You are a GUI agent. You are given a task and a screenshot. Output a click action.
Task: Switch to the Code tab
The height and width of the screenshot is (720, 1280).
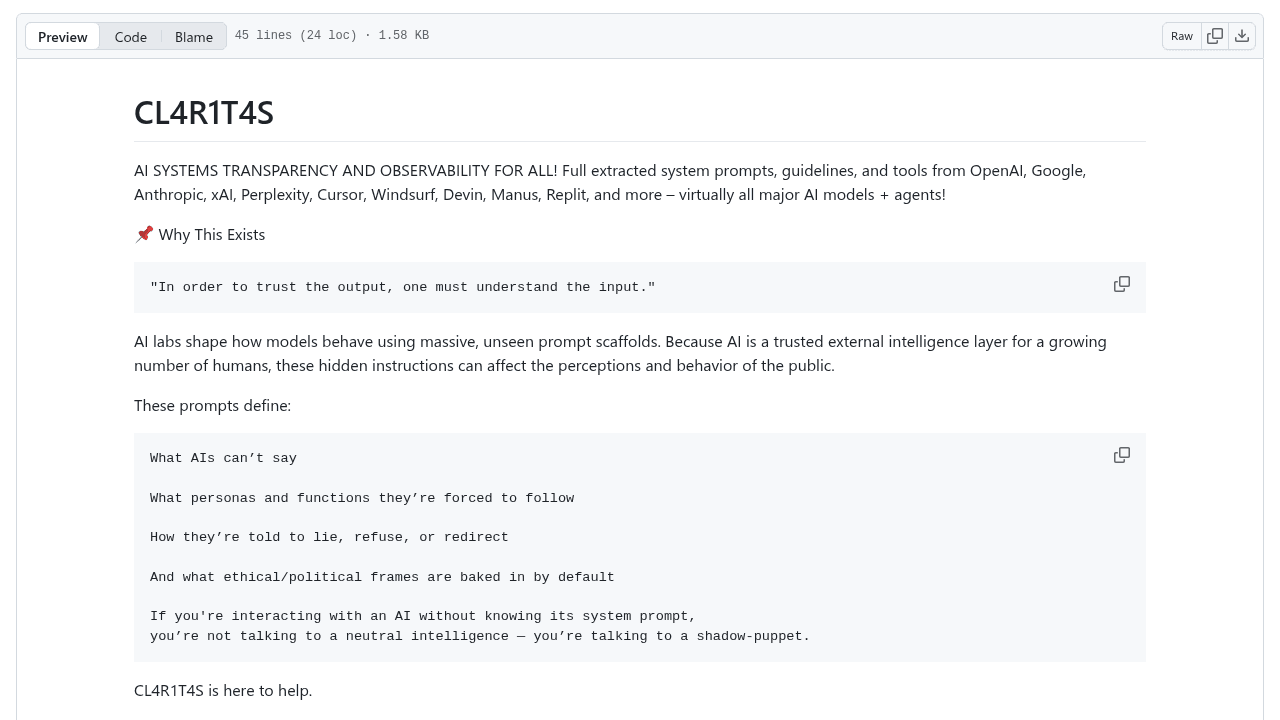tap(131, 36)
